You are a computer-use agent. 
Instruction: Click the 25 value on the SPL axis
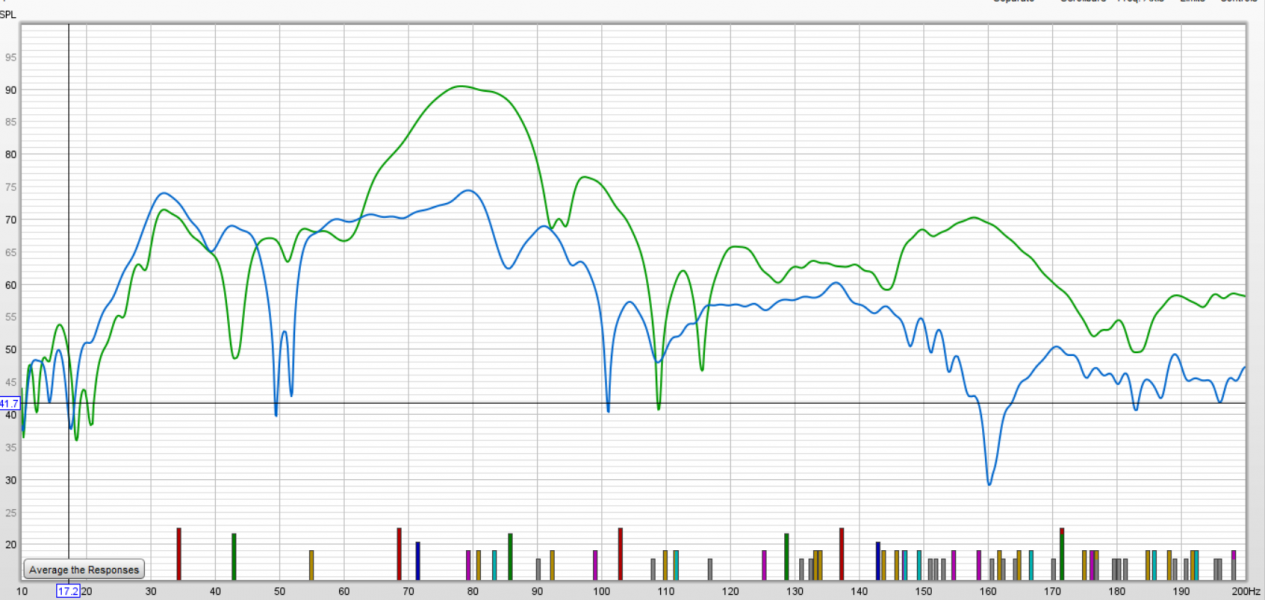click(x=11, y=513)
